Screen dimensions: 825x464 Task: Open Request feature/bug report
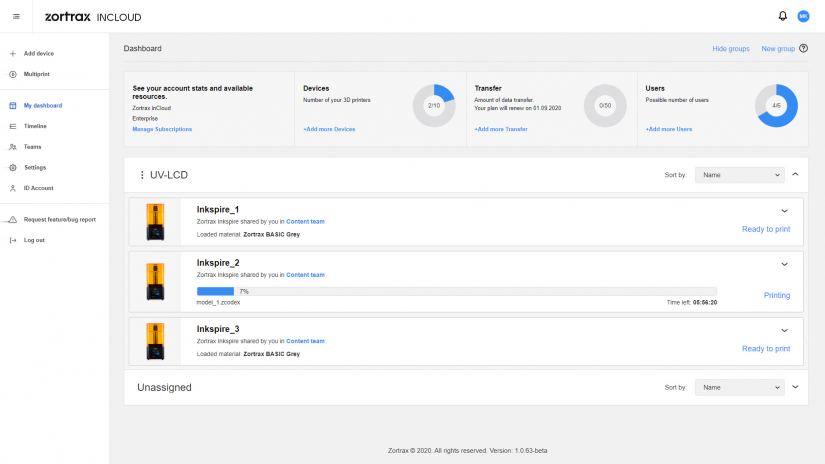[59, 219]
